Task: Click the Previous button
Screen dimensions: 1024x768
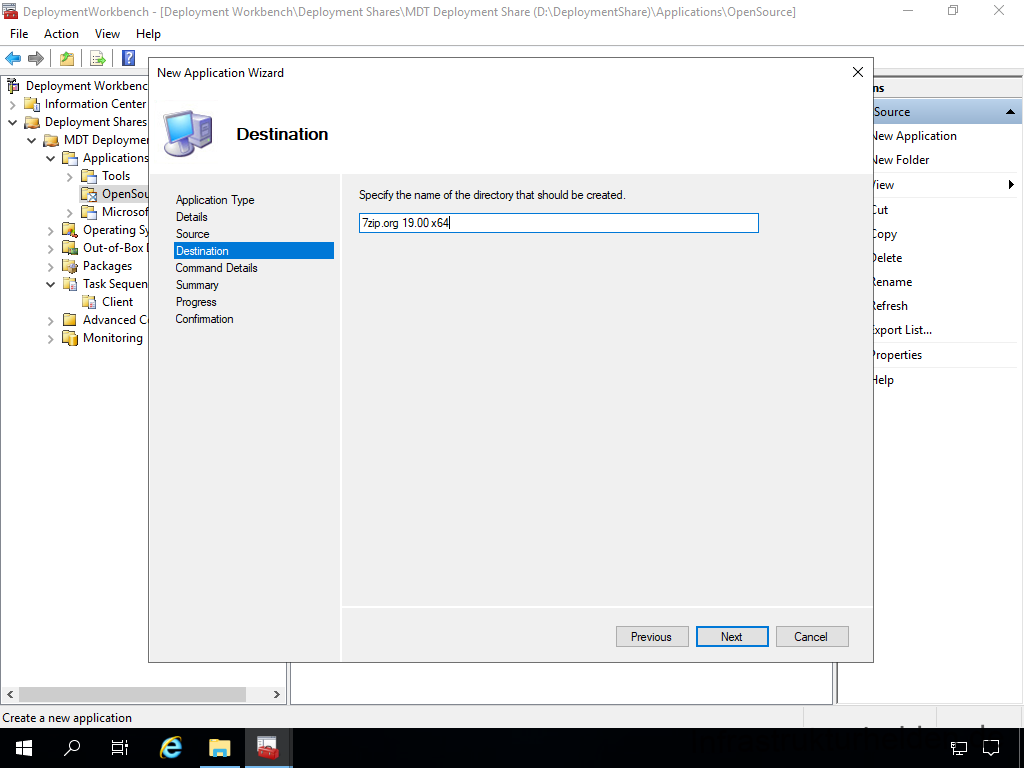Action: [652, 637]
